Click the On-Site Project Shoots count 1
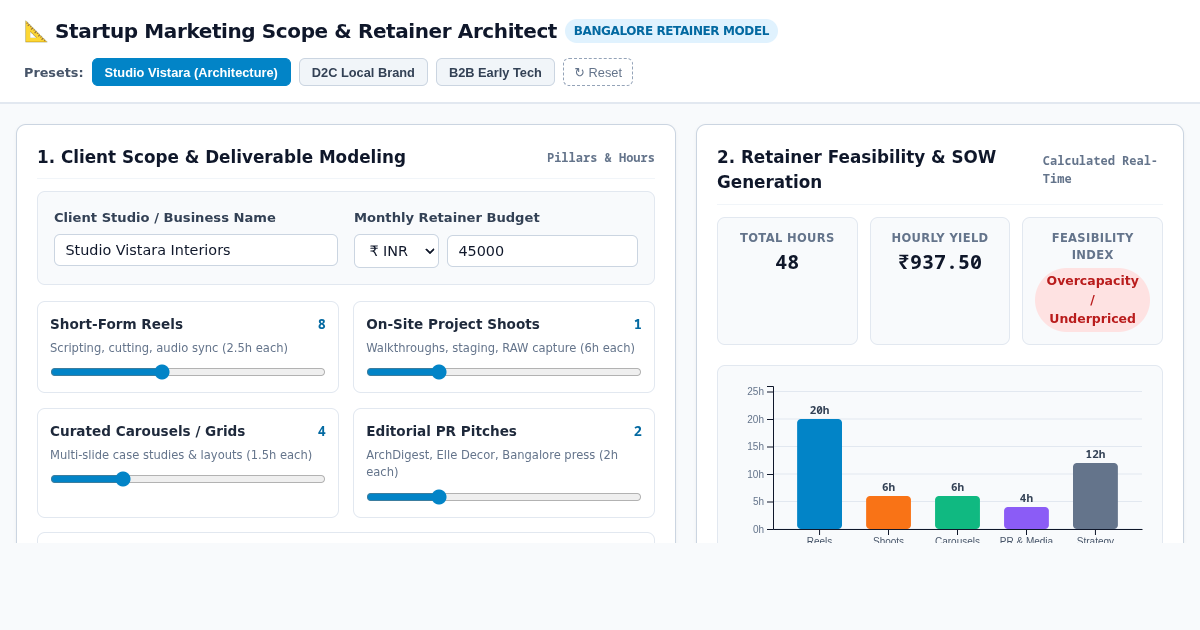The image size is (1200, 630). 638,324
